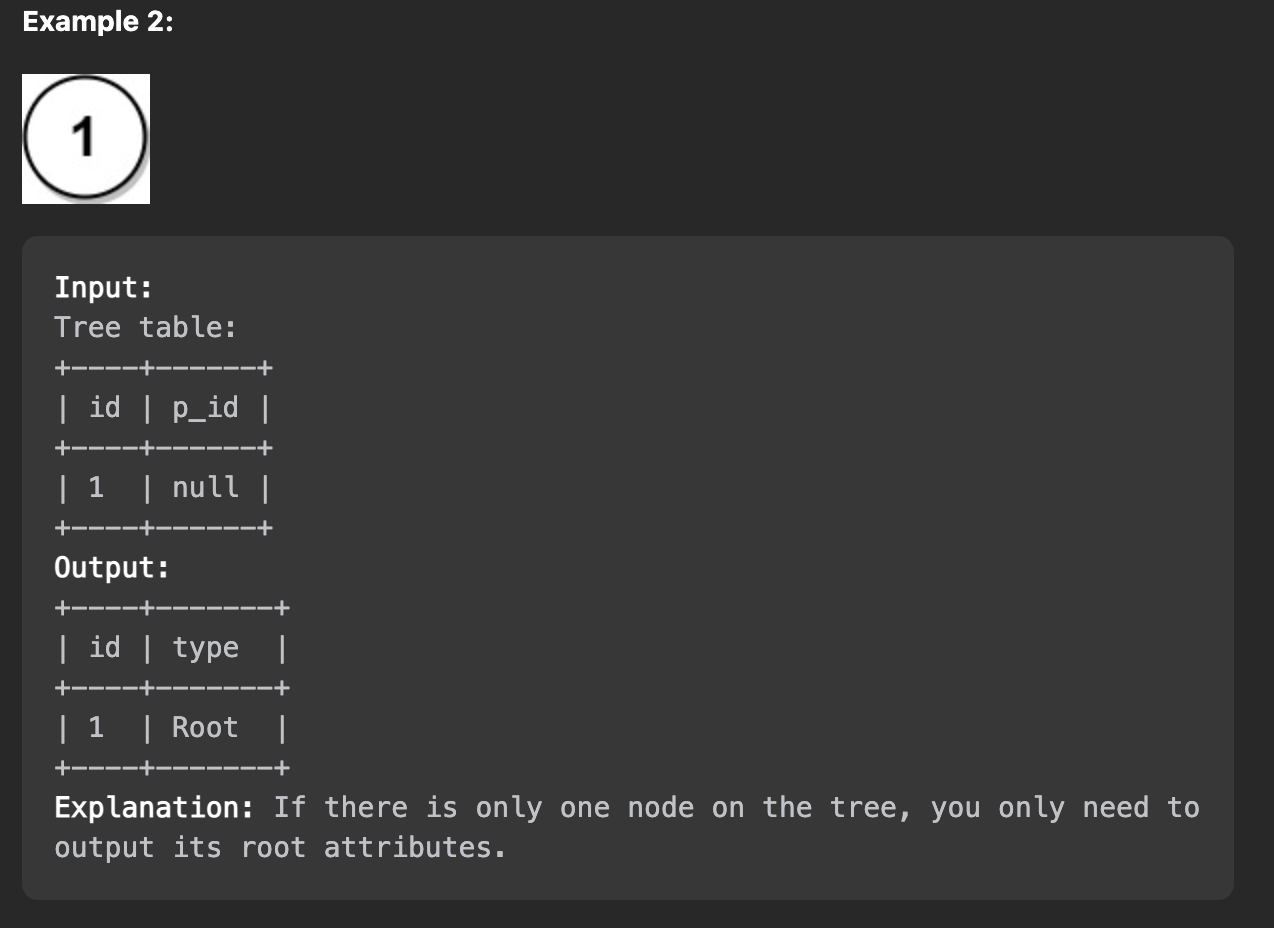Screen dimensions: 1274x928
Task: Click the 1 in the Output table row
Action: 96,728
